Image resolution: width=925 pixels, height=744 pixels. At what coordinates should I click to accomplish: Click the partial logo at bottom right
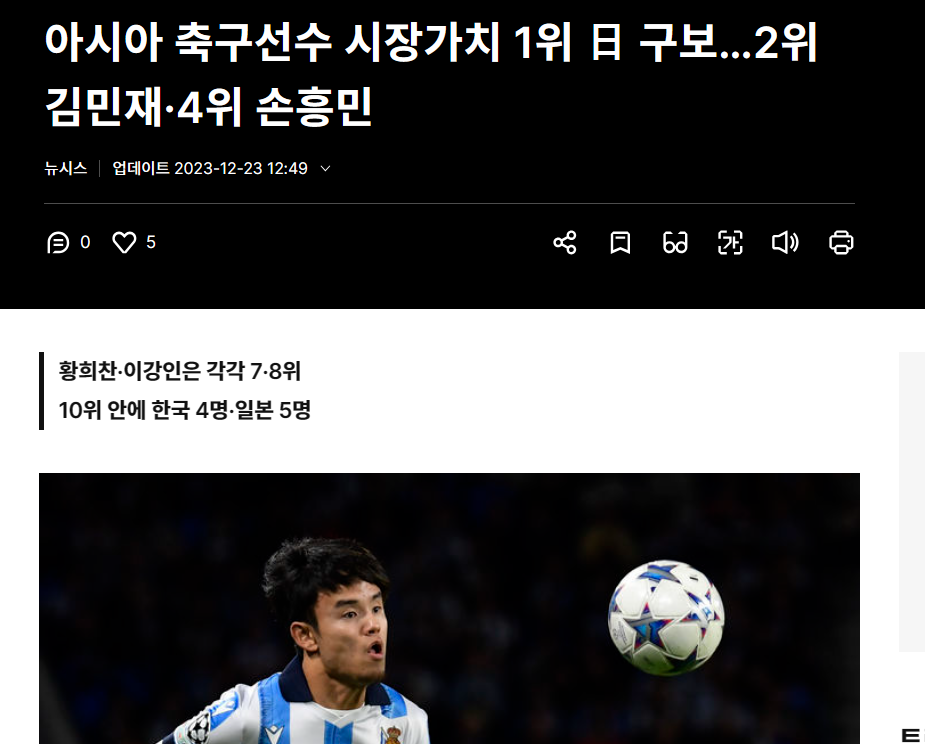pyautogui.click(x=911, y=735)
